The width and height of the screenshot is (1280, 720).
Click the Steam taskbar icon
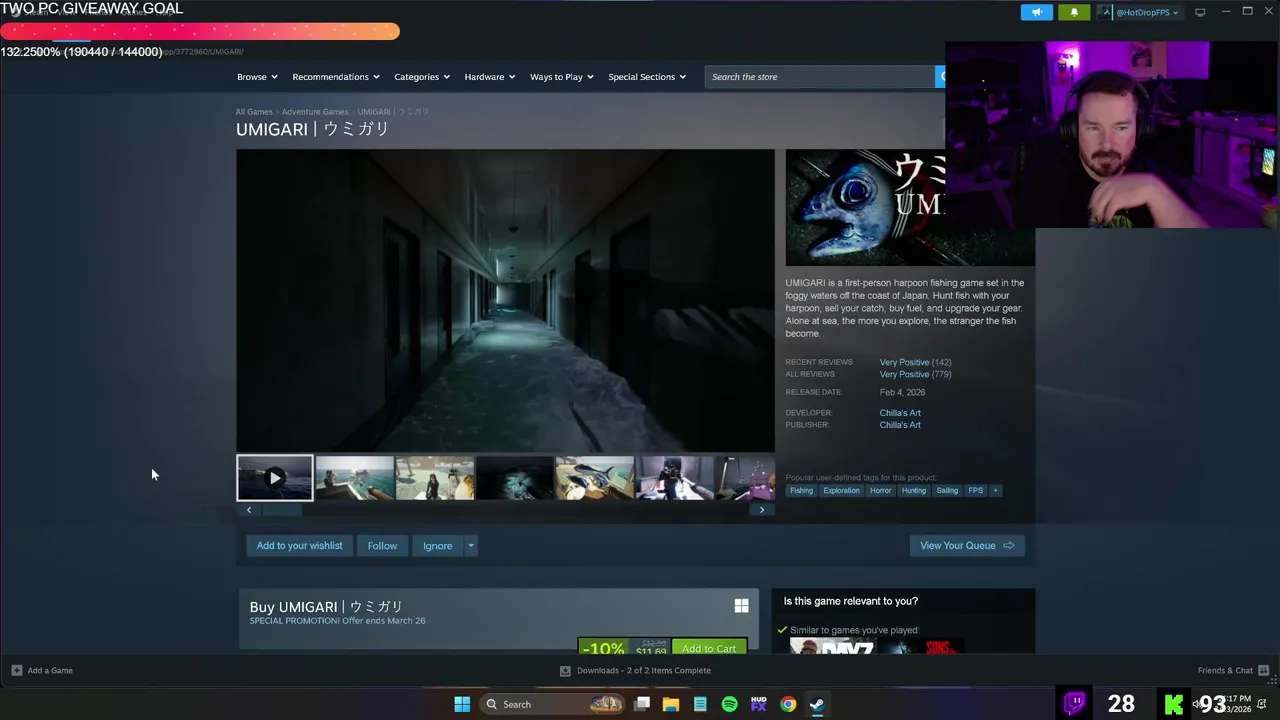(x=817, y=704)
